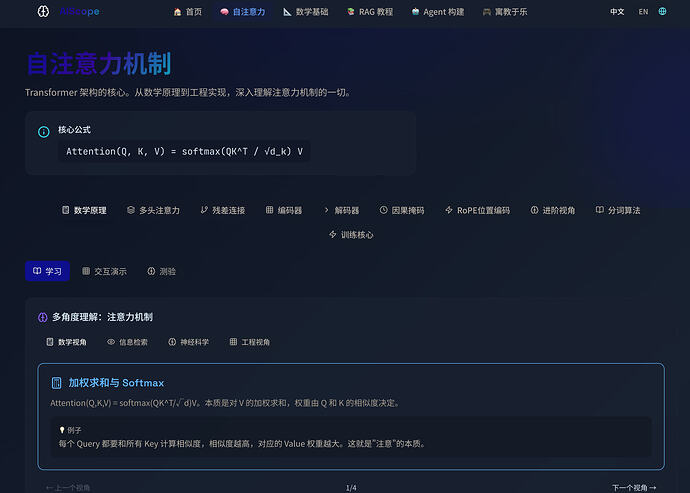Image resolution: width=690 pixels, height=493 pixels.
Task: Switch to the 交互演示 mode
Action: tap(104, 271)
